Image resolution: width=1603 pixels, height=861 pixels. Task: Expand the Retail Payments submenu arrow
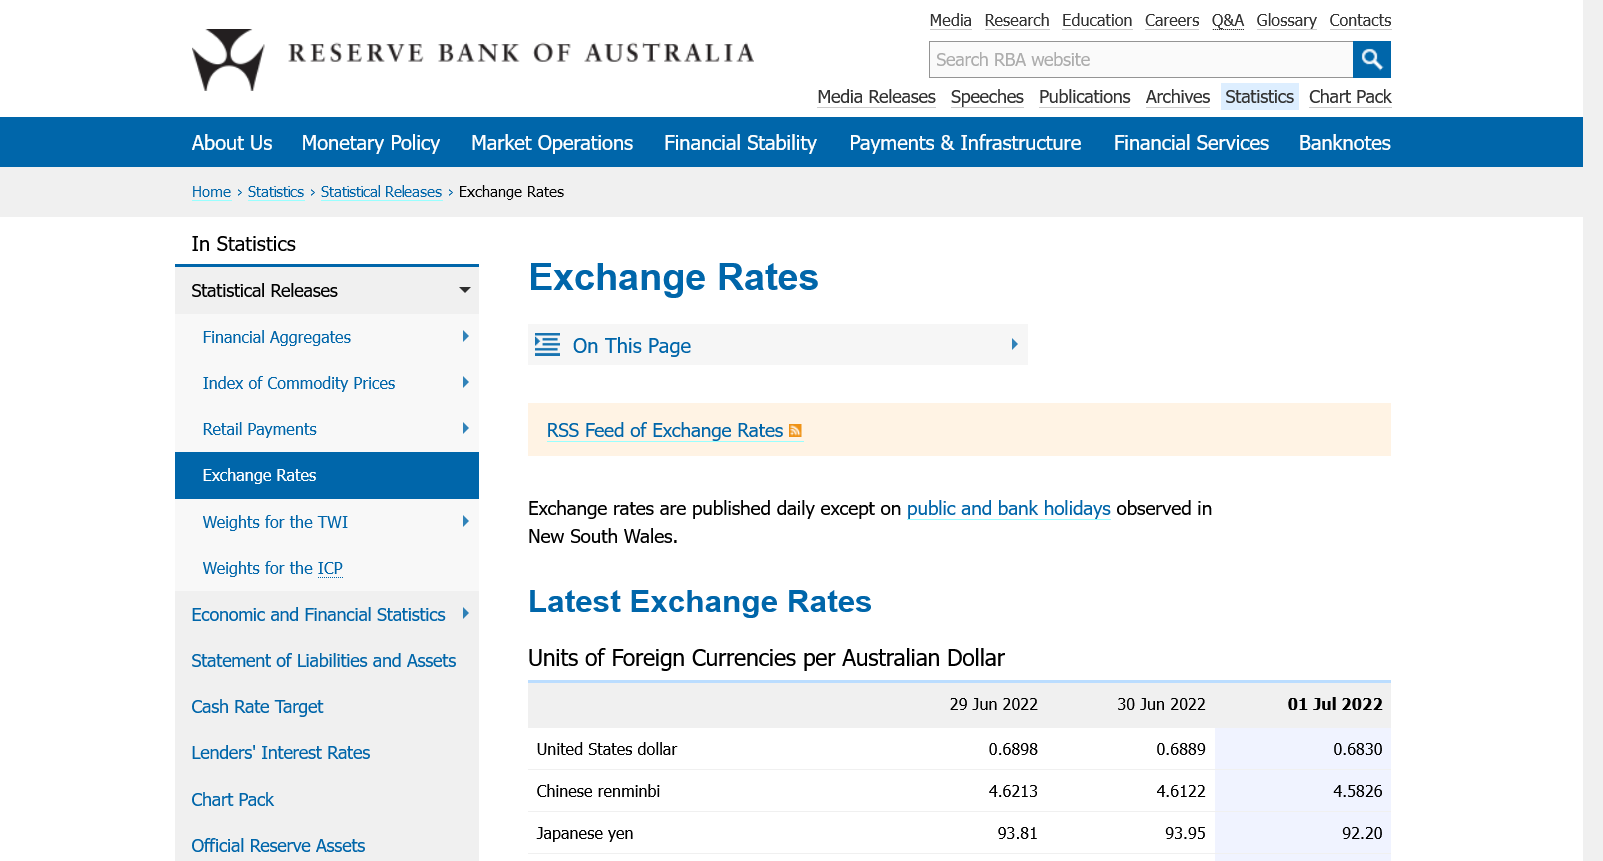(465, 429)
